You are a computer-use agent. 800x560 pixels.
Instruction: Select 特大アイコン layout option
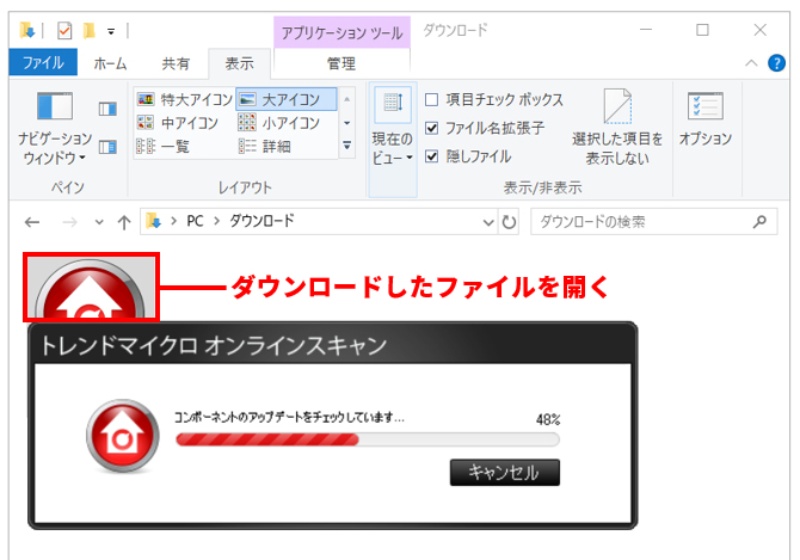point(184,99)
